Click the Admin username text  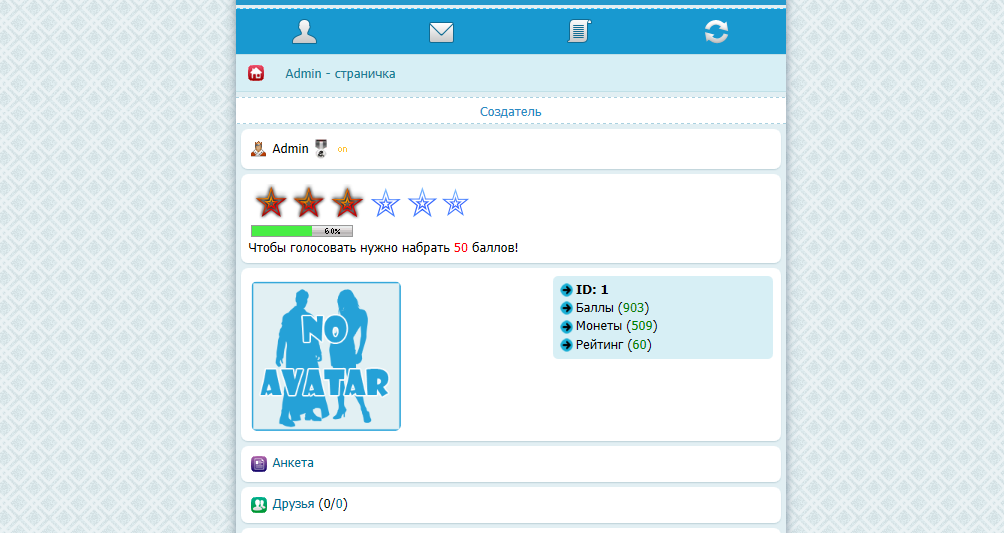click(290, 149)
